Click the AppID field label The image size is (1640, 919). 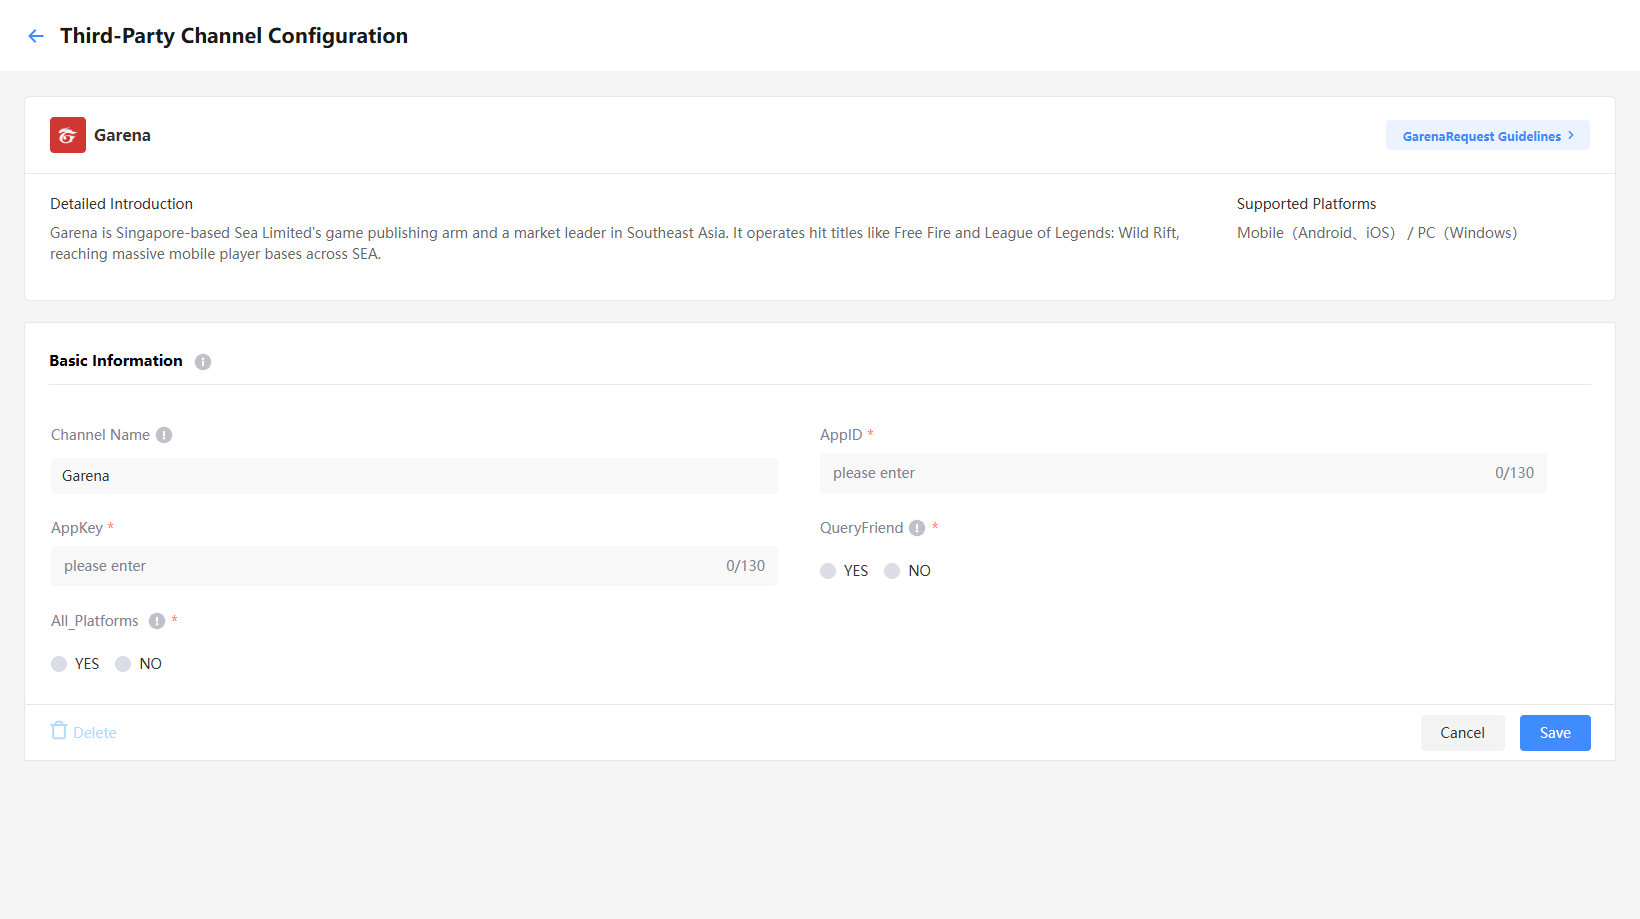pyautogui.click(x=841, y=435)
